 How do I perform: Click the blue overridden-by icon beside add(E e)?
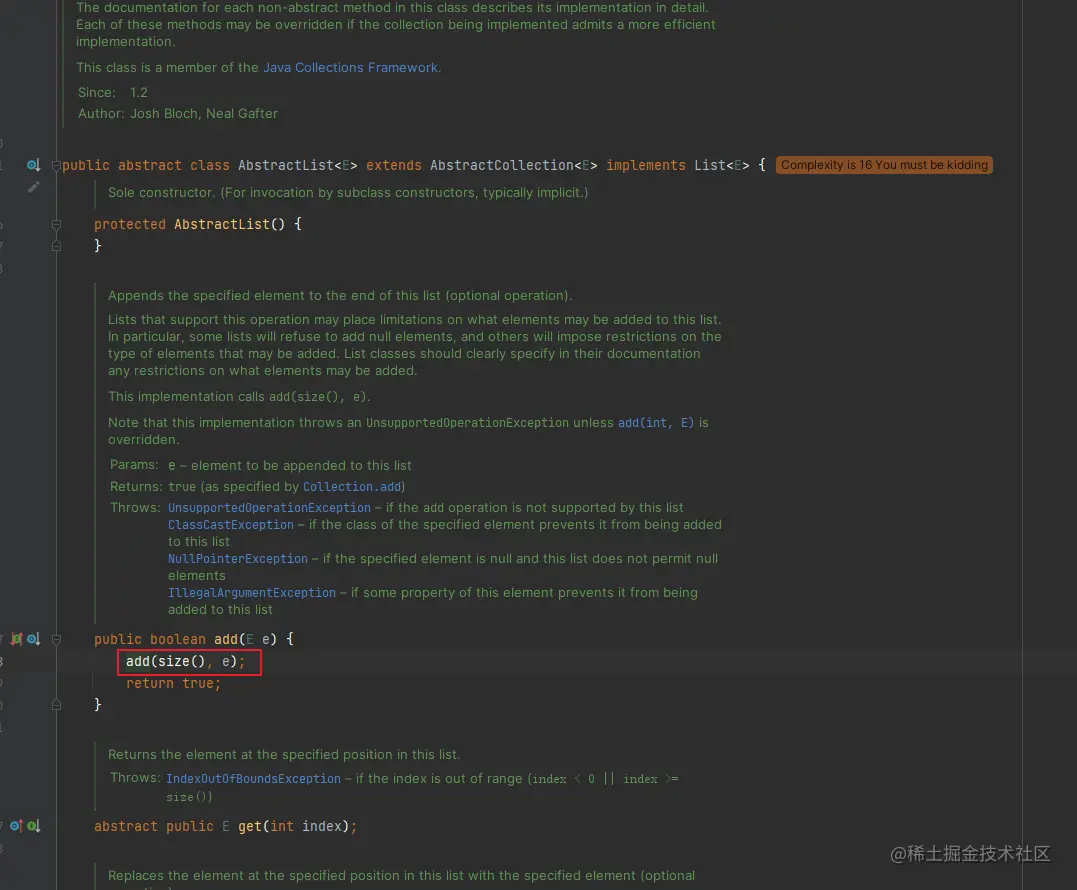[x=33, y=639]
